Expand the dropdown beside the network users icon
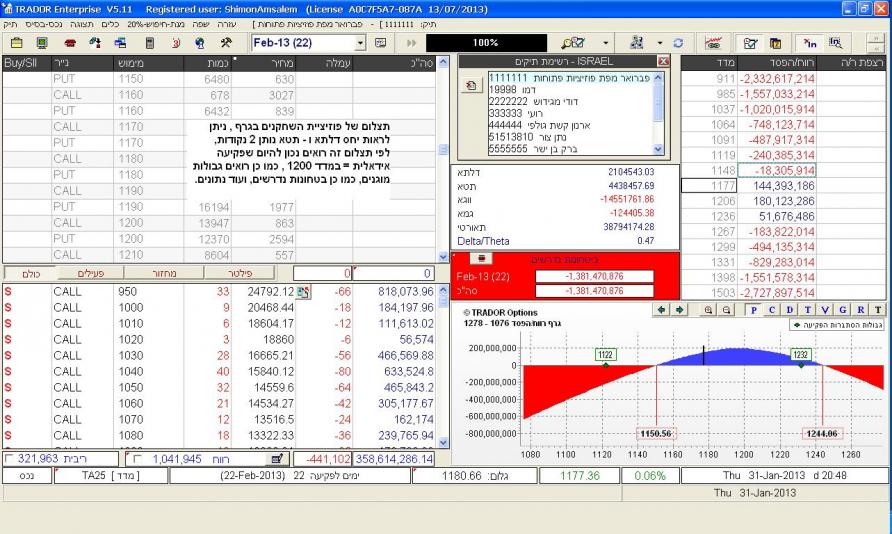Screen dimensions: 892x534 pos(660,44)
